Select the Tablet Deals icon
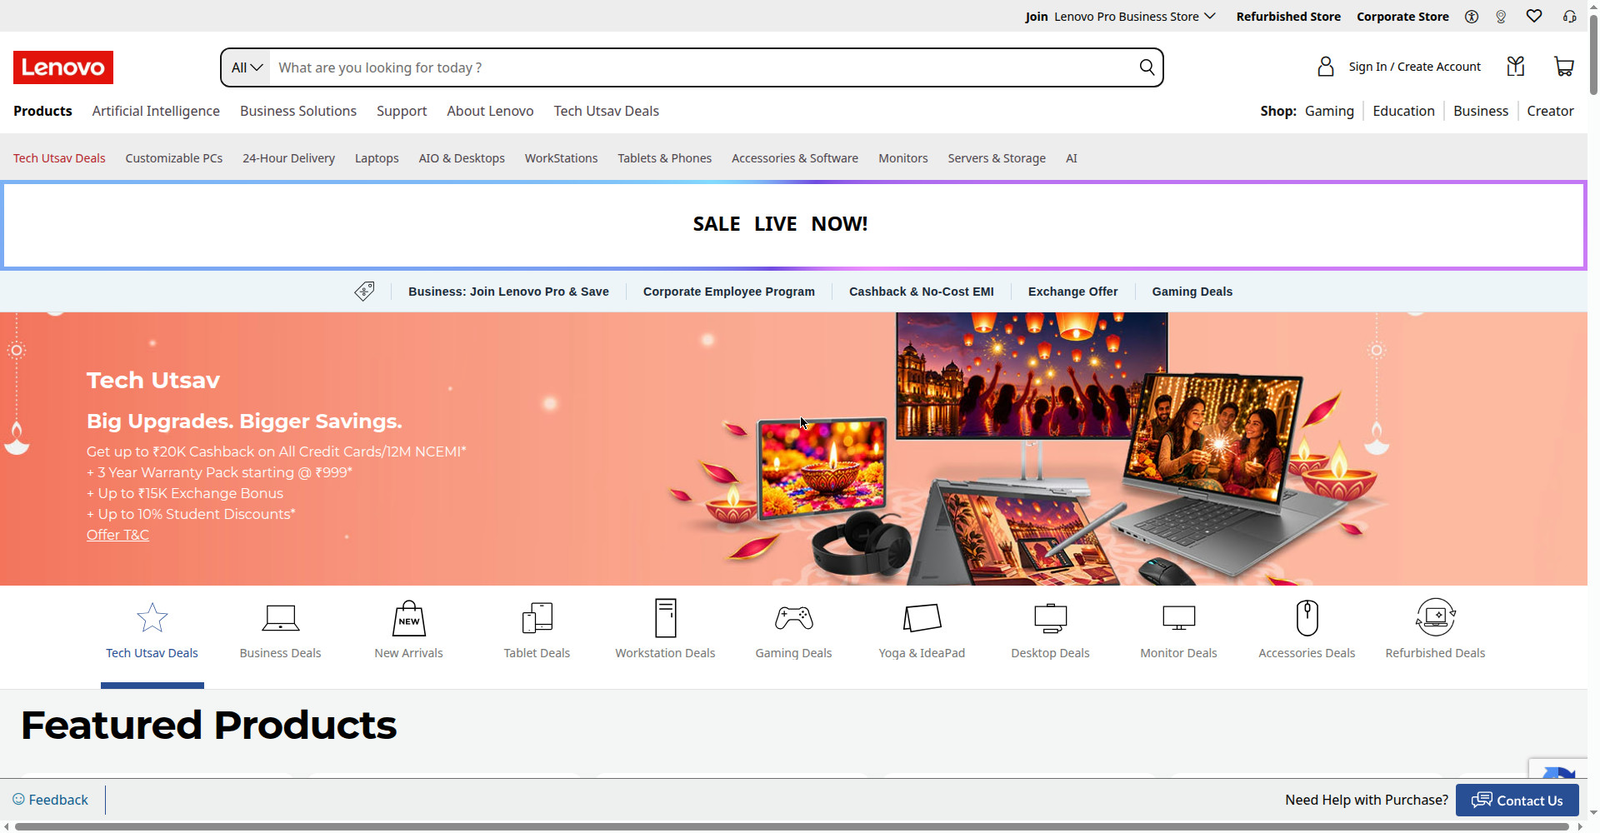This screenshot has width=1600, height=833. point(537,618)
